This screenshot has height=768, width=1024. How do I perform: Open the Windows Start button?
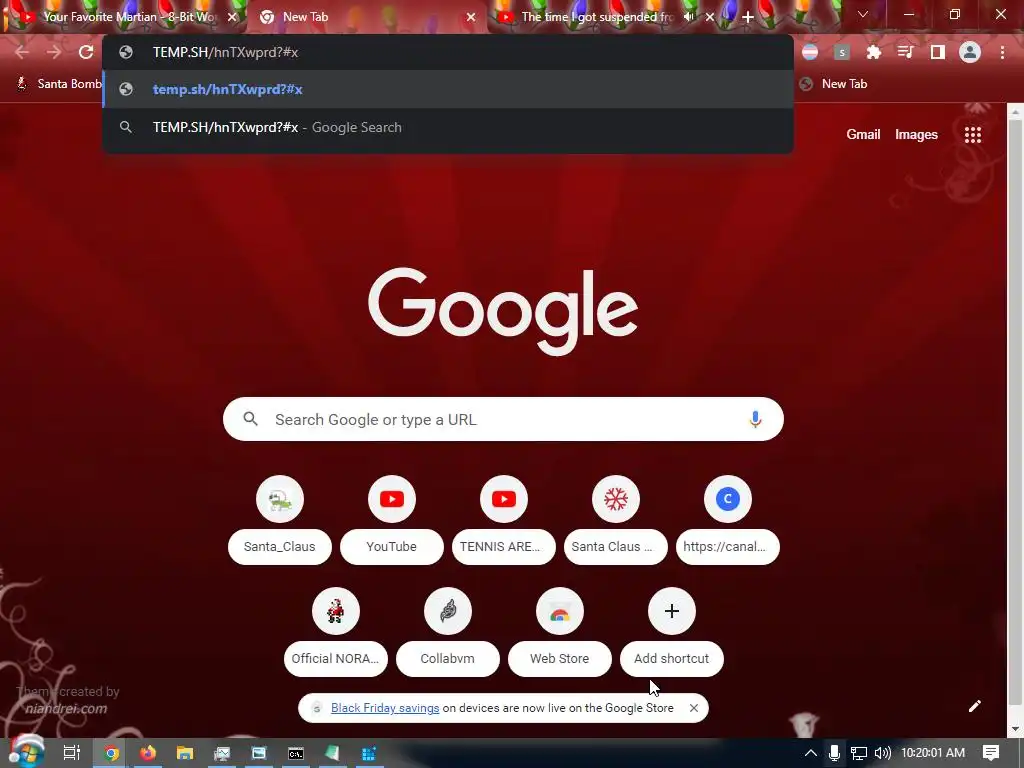(26, 753)
